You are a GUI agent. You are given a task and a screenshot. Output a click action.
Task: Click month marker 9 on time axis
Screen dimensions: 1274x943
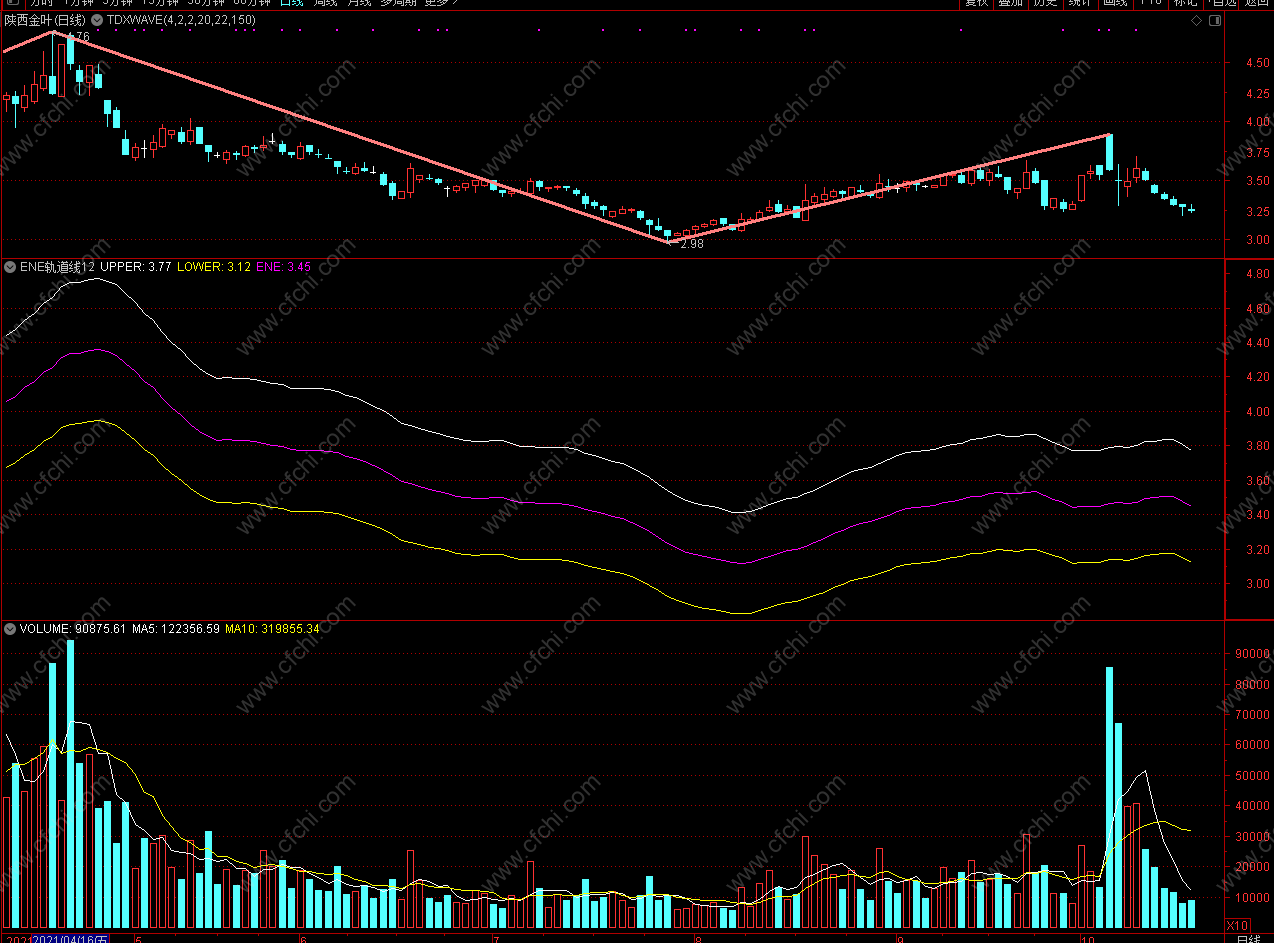point(899,939)
